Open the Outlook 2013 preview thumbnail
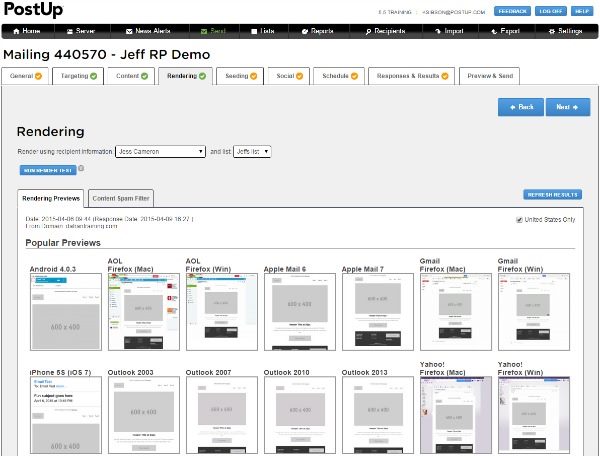The height and width of the screenshot is (456, 600). click(378, 415)
